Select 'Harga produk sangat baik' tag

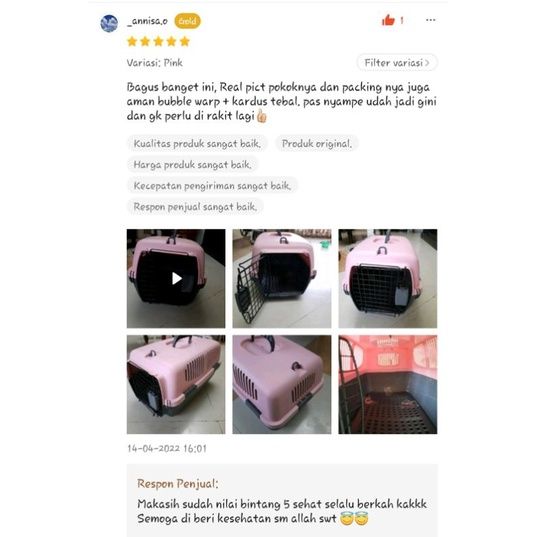click(192, 165)
